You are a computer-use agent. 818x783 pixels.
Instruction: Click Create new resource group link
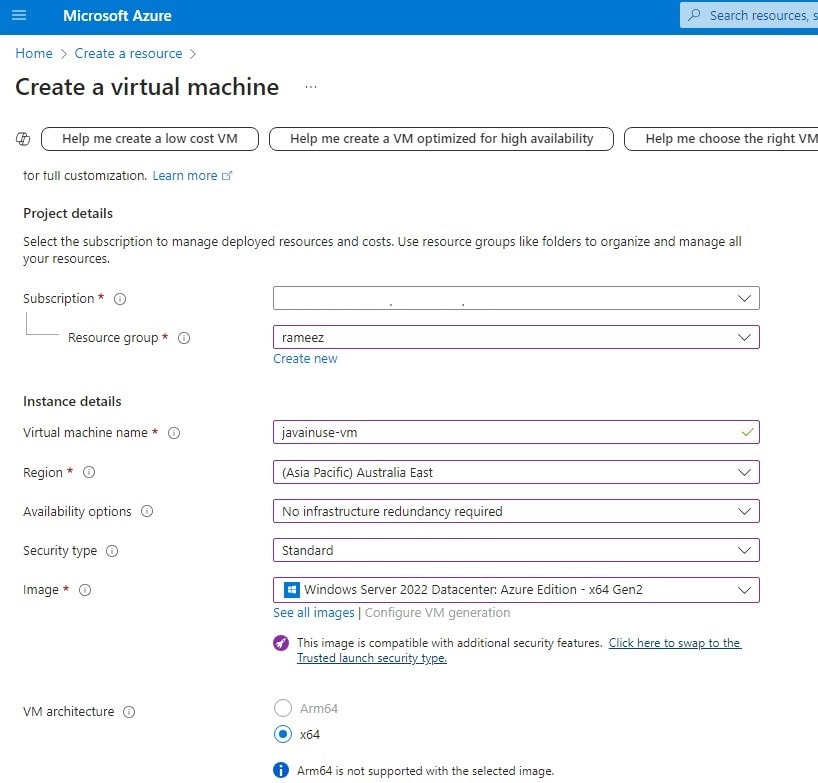pyautogui.click(x=305, y=359)
